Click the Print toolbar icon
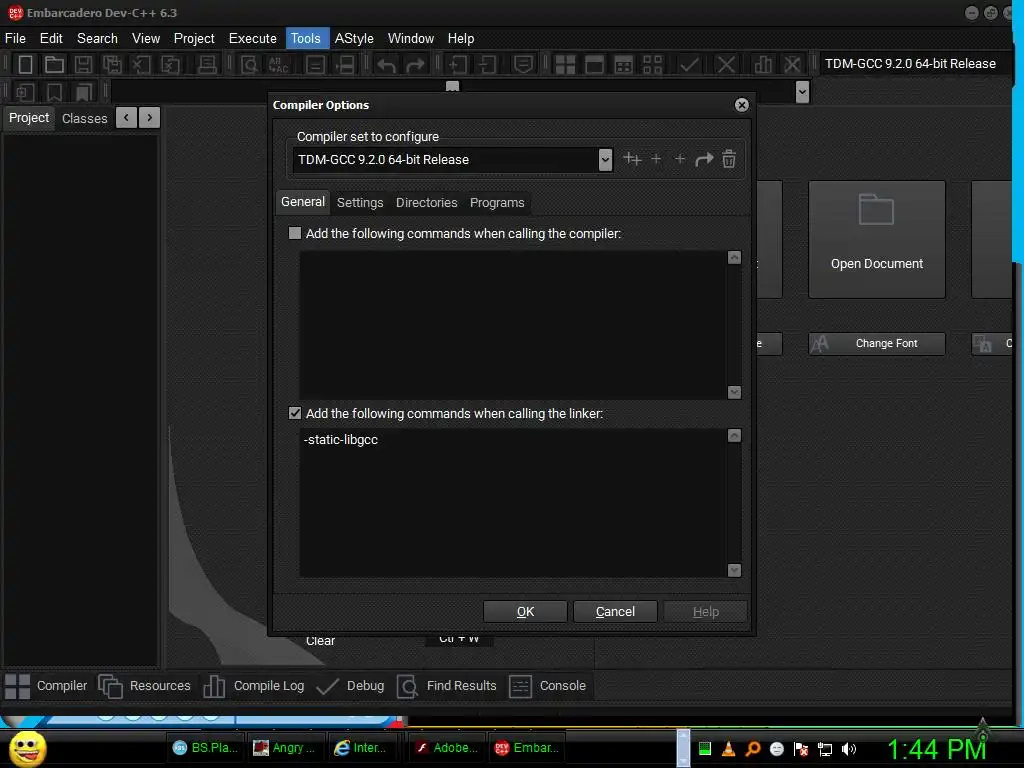 207,64
